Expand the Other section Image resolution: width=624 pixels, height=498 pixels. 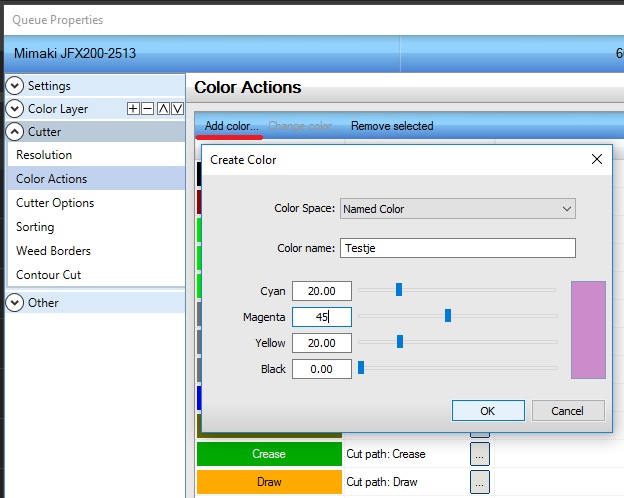[15, 303]
